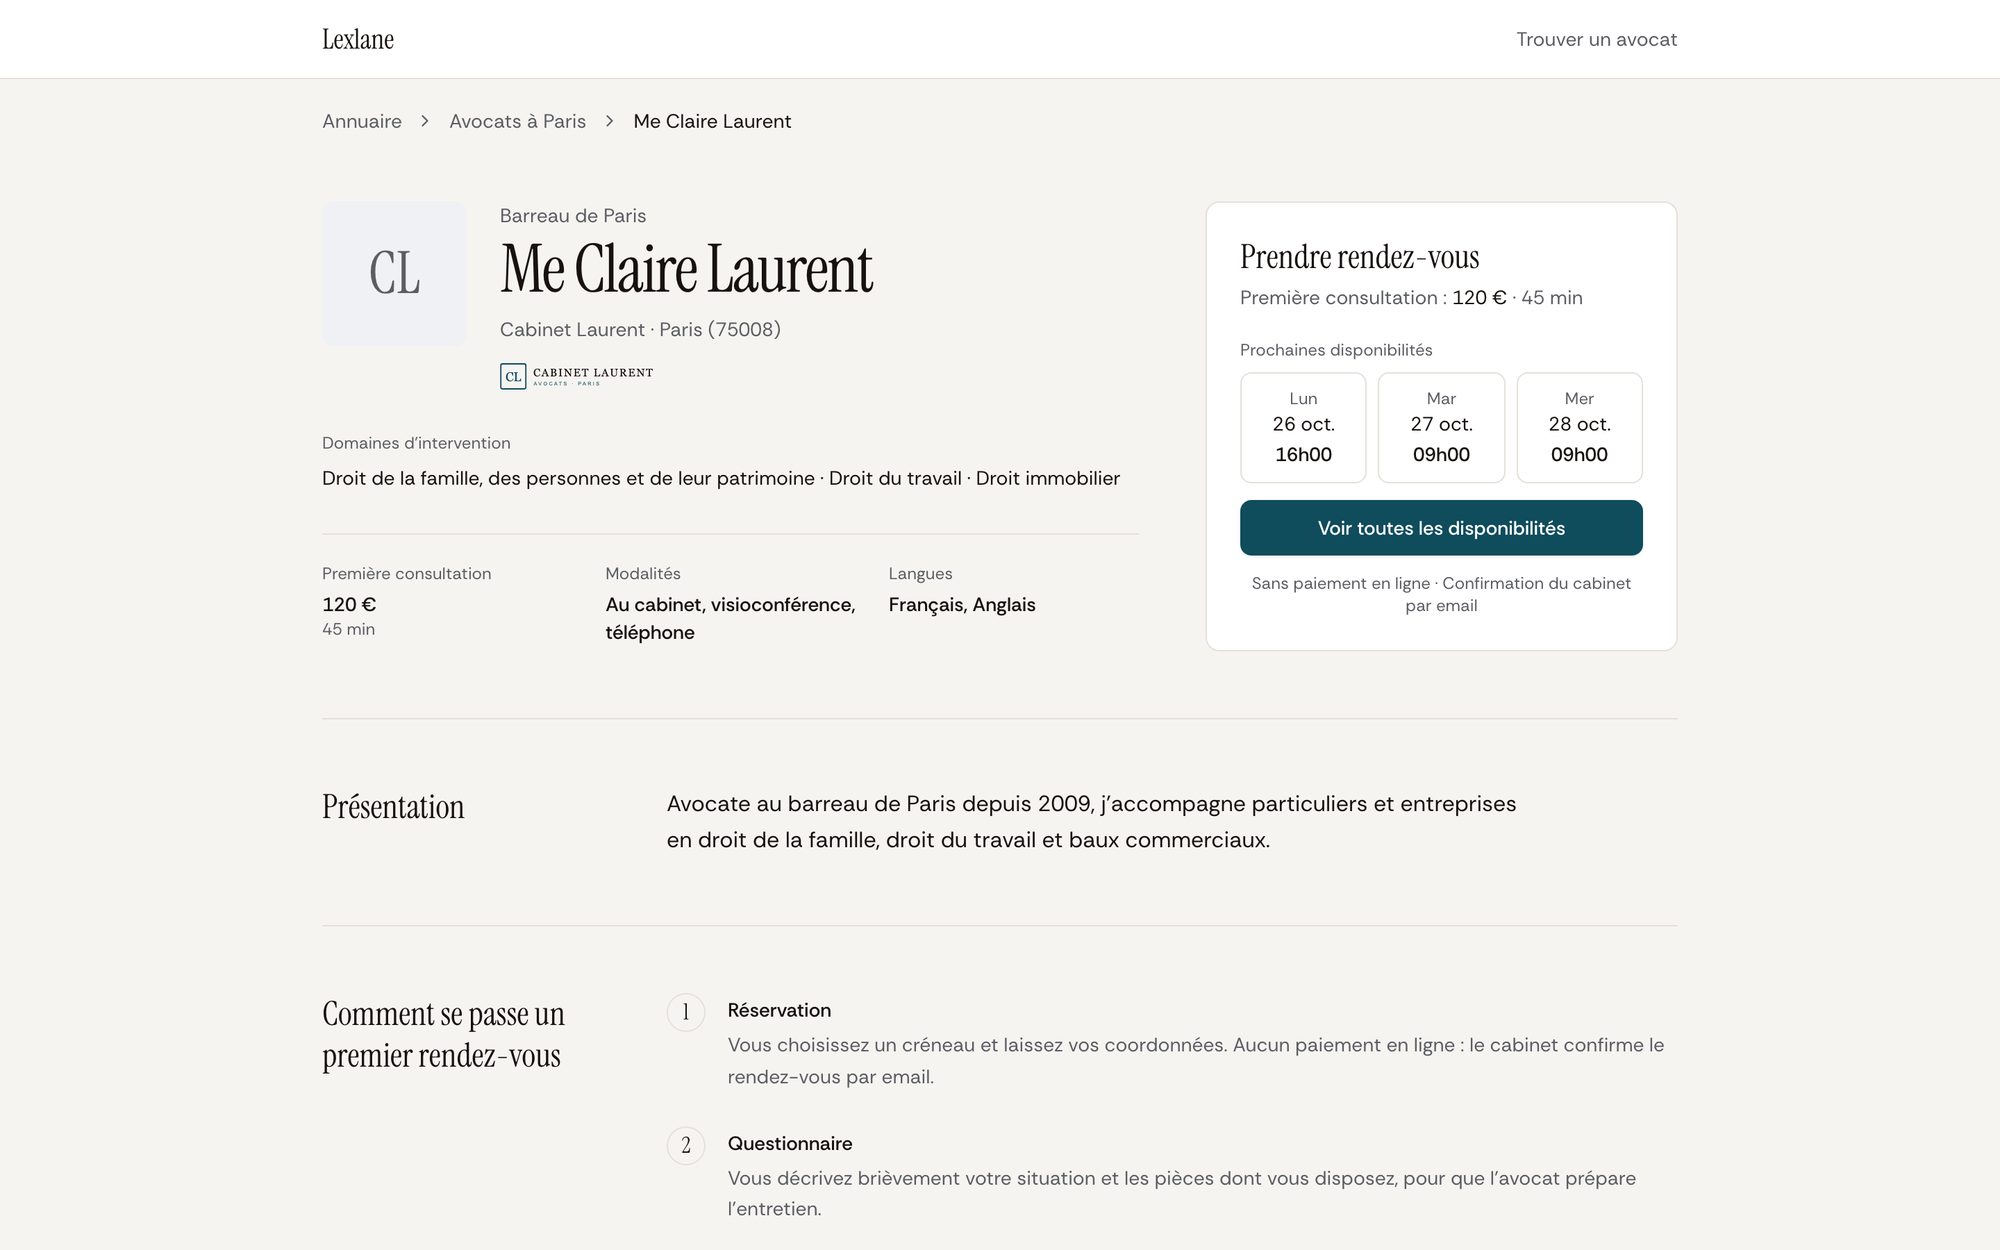This screenshot has height=1250, width=2000.
Task: Select the Lun 26 oct. 16h00 slot
Action: coord(1303,427)
